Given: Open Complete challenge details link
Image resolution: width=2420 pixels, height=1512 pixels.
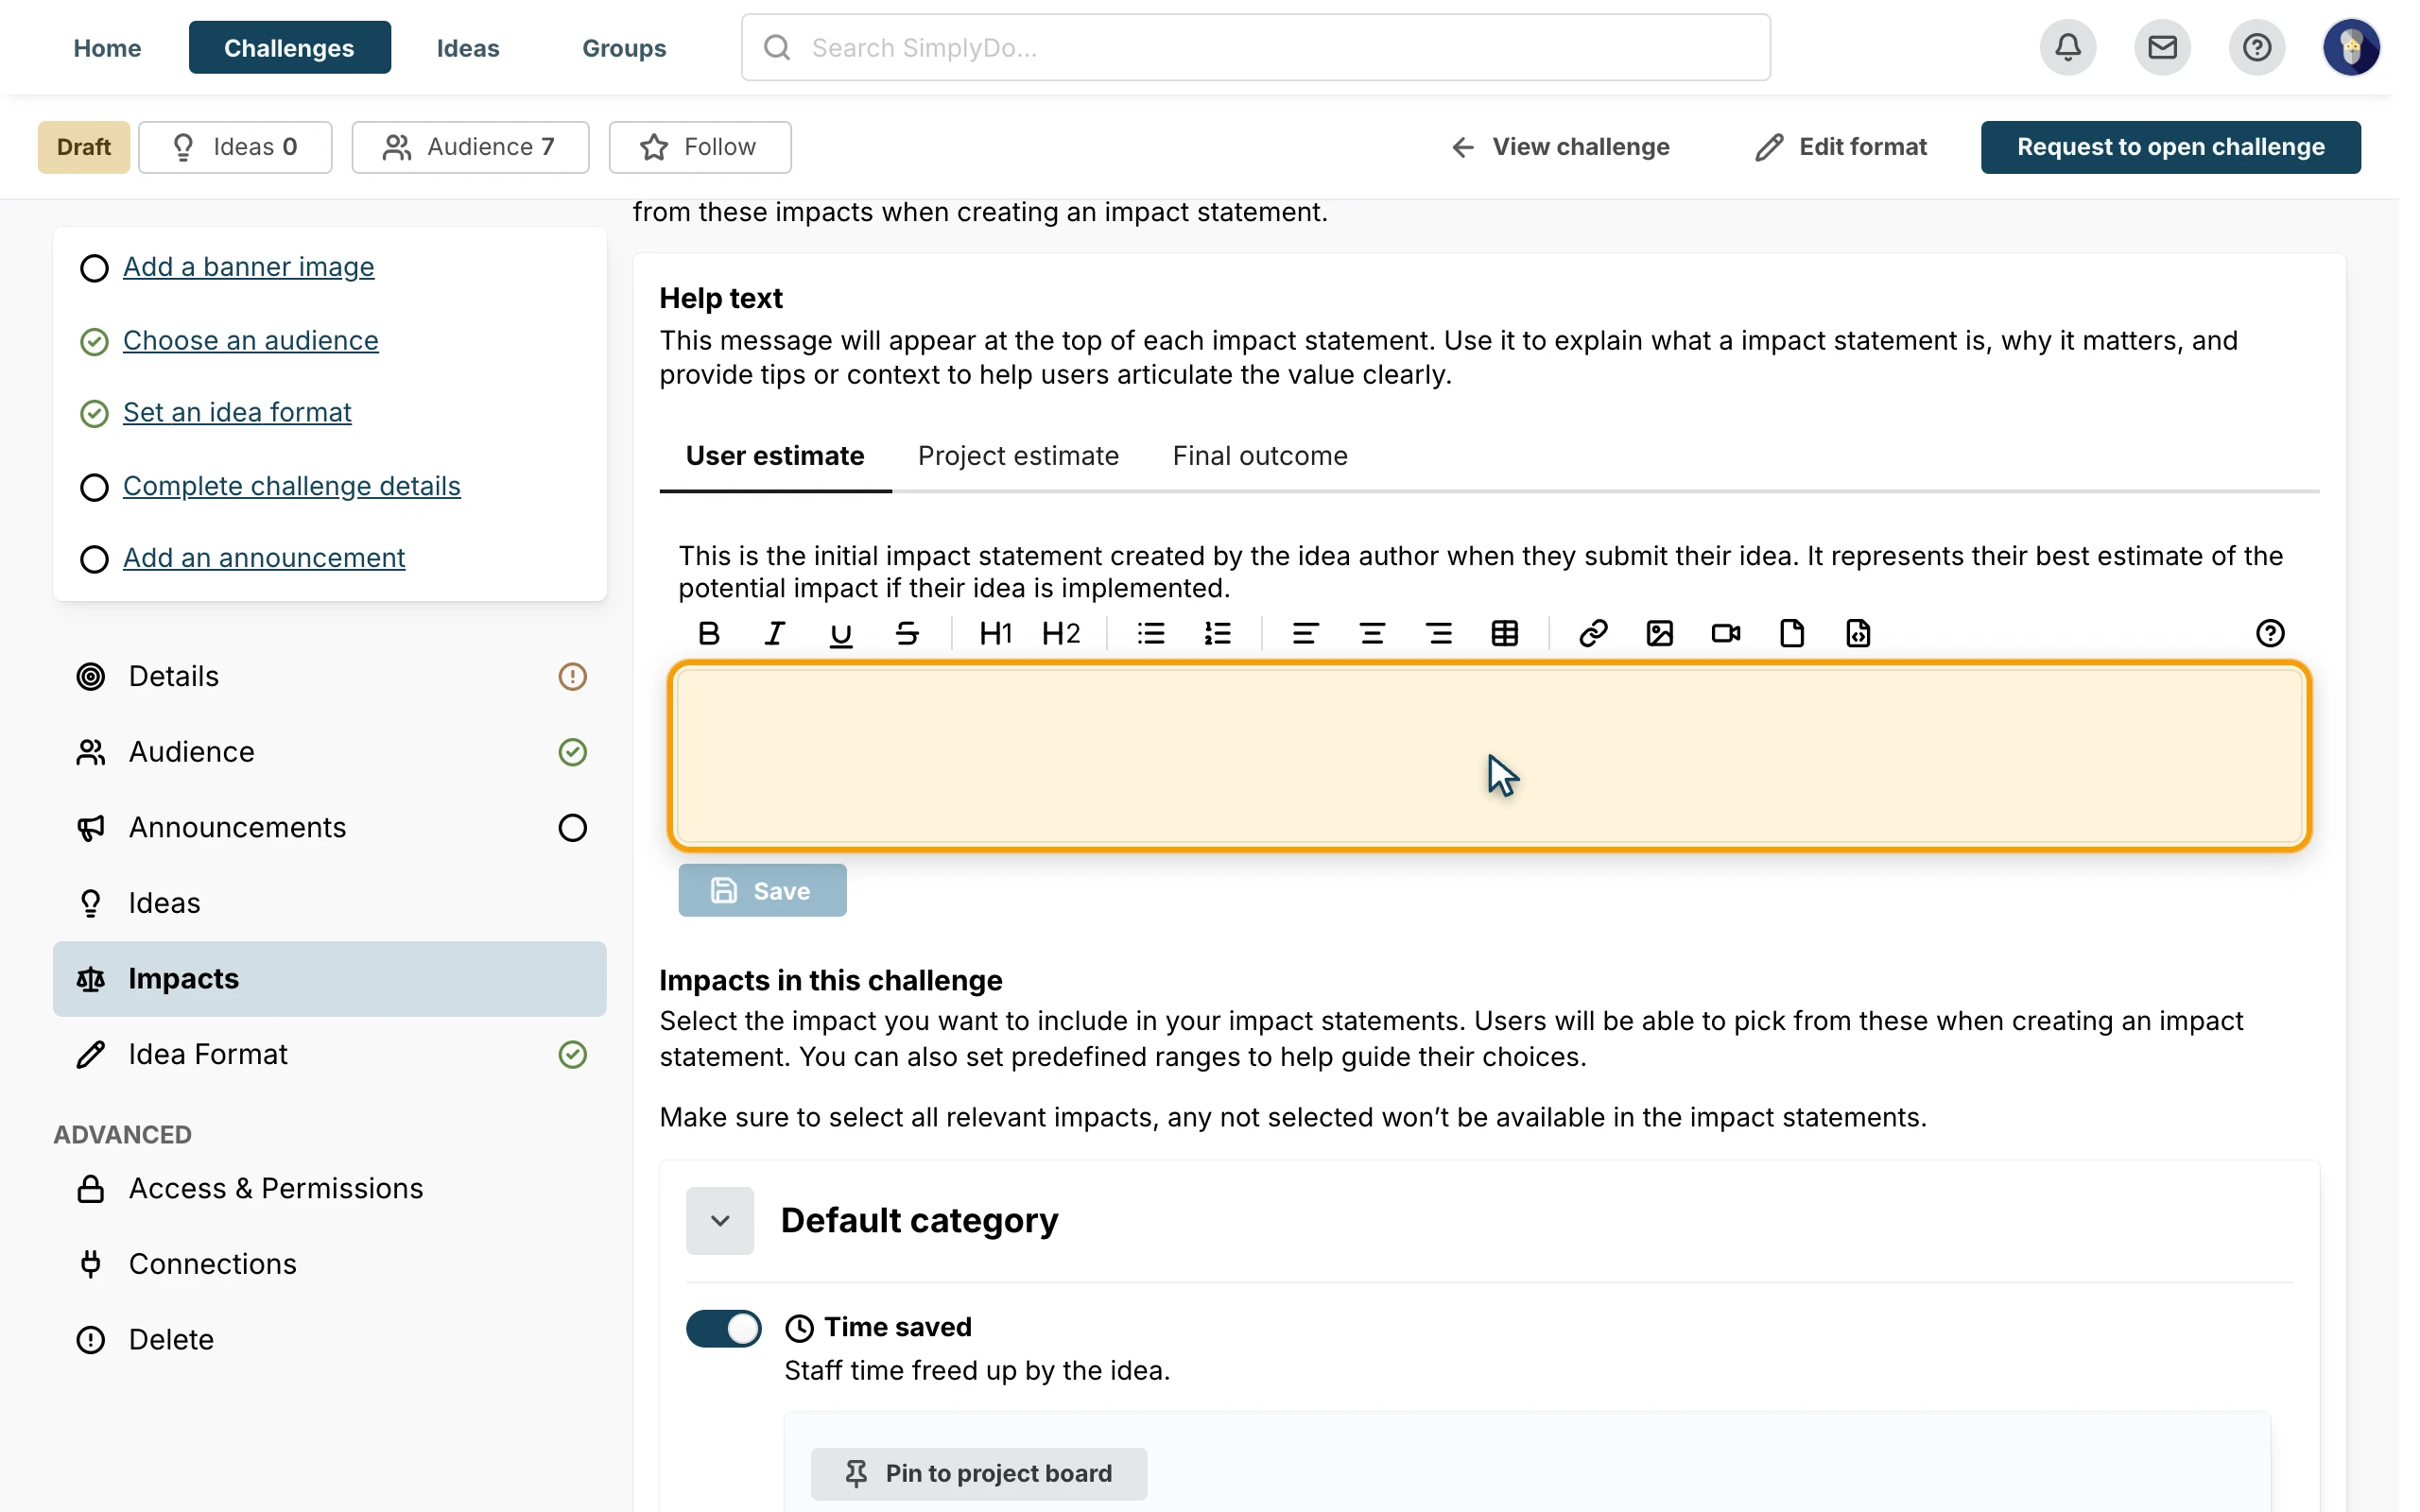Looking at the screenshot, I should tap(291, 486).
